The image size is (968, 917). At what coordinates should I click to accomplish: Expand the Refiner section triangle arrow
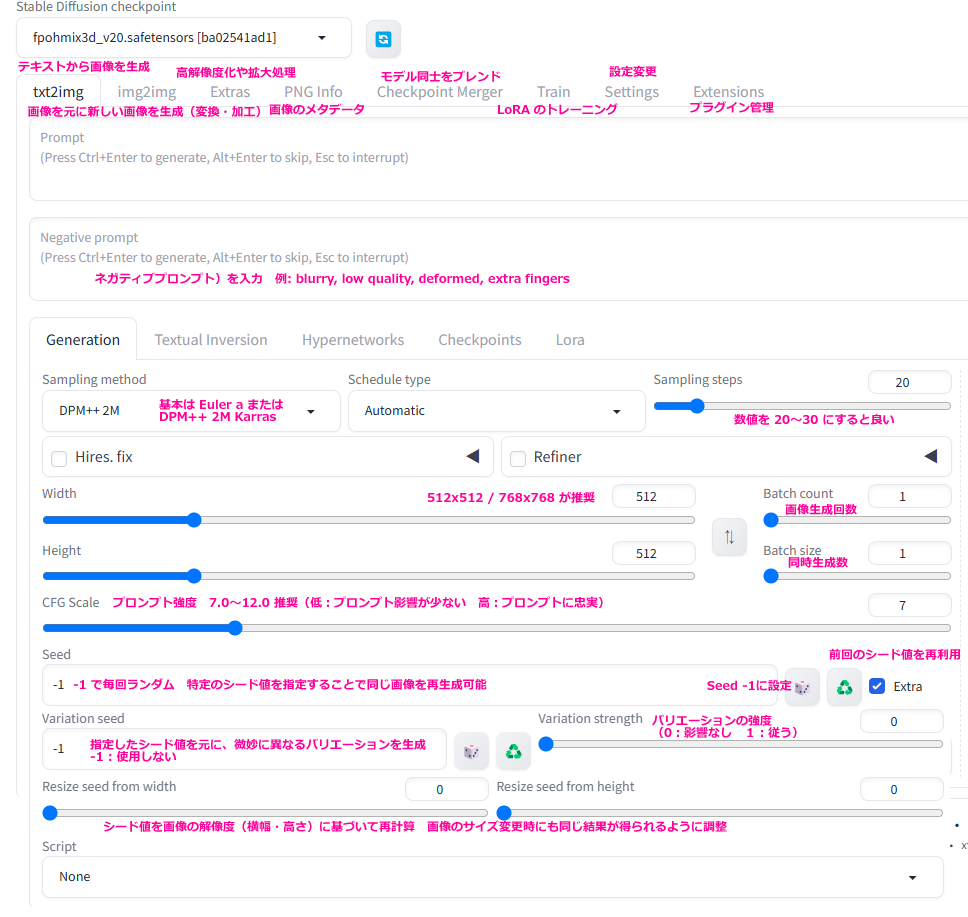(x=930, y=457)
